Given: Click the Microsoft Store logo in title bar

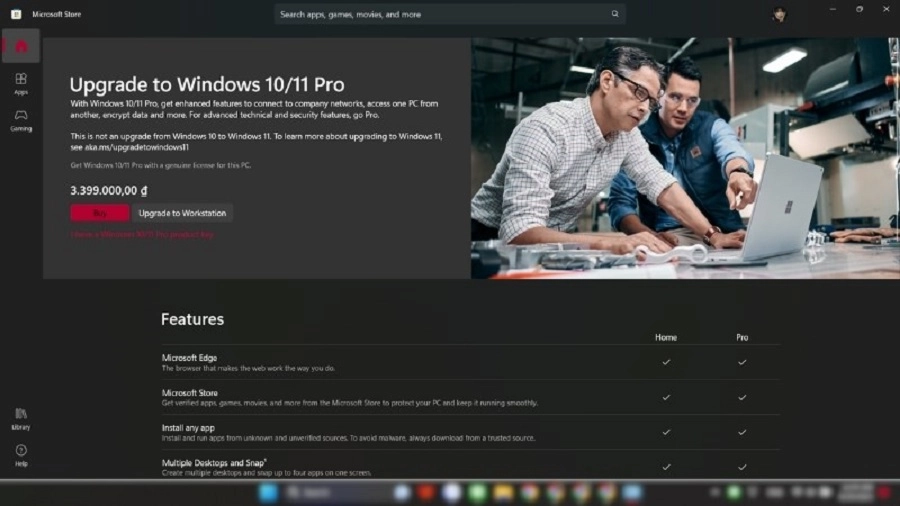Looking at the screenshot, I should 16,14.
